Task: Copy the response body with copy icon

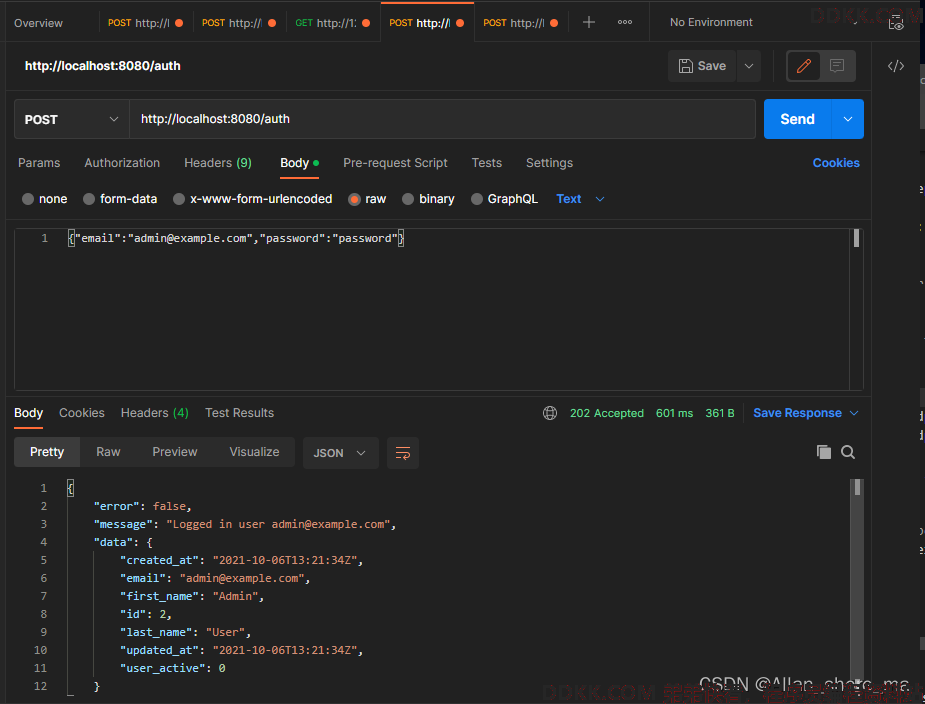Action: [824, 452]
